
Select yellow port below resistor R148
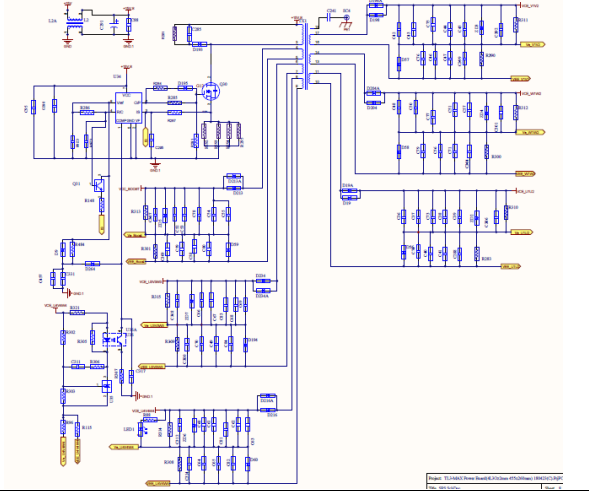click(x=101, y=224)
